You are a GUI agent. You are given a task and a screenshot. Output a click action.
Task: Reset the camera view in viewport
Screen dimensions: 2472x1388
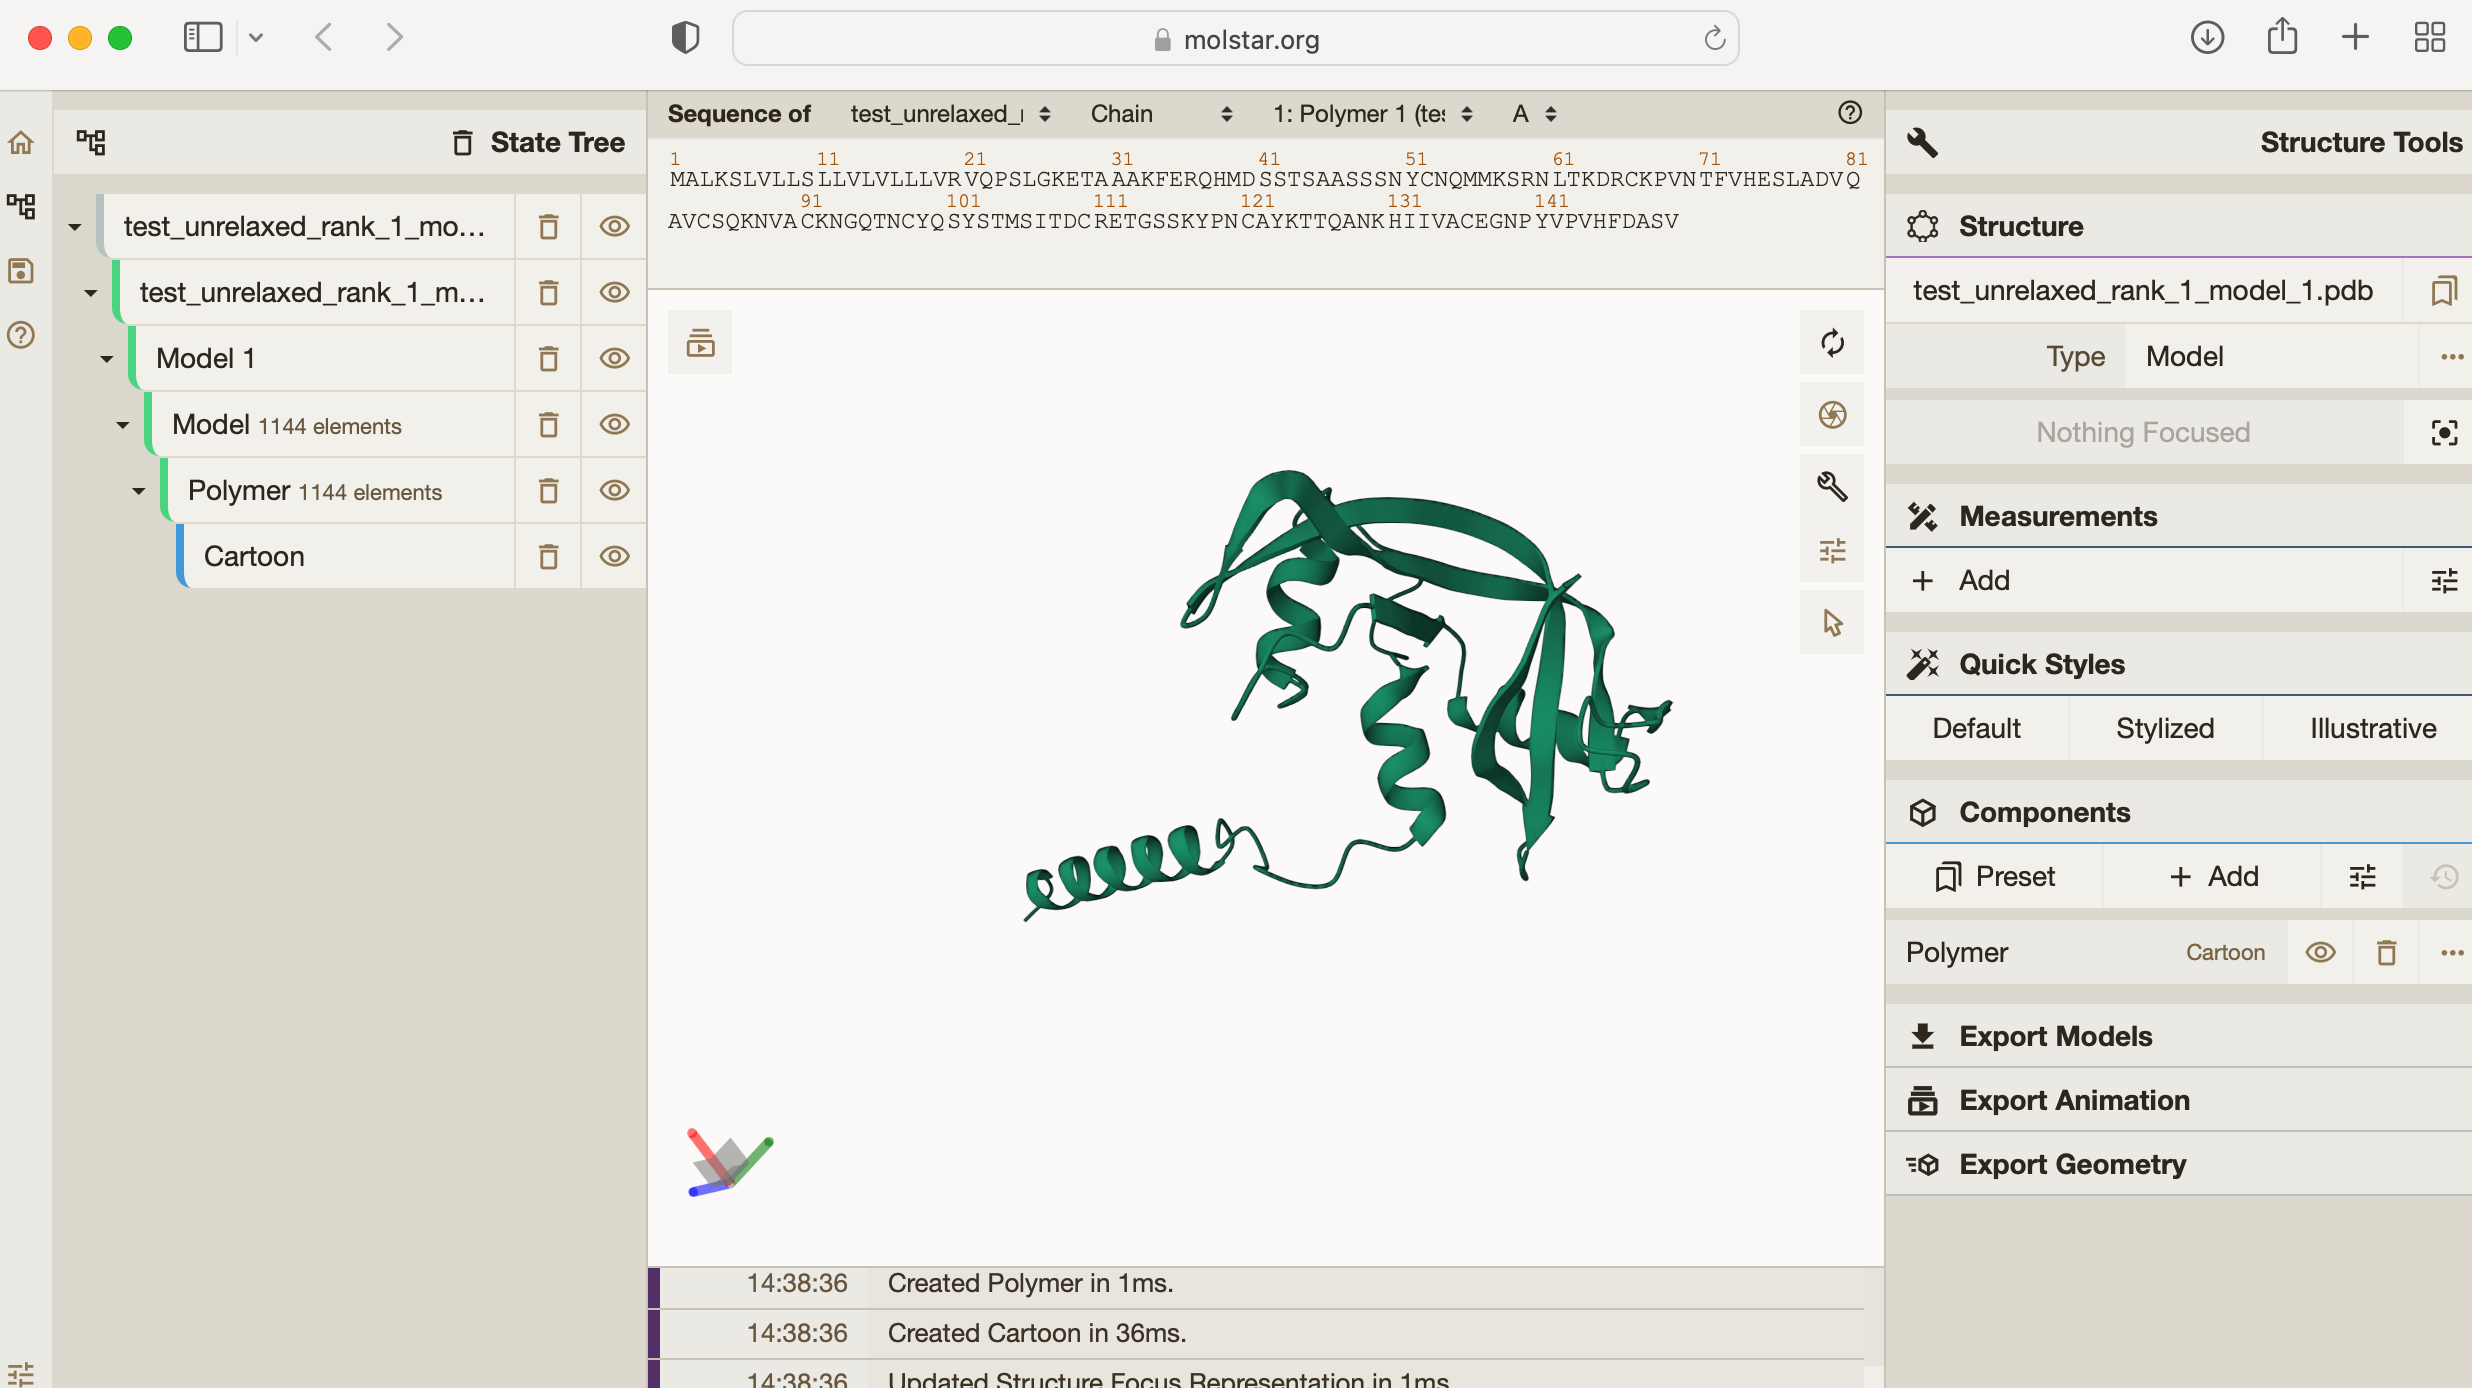[x=1832, y=343]
